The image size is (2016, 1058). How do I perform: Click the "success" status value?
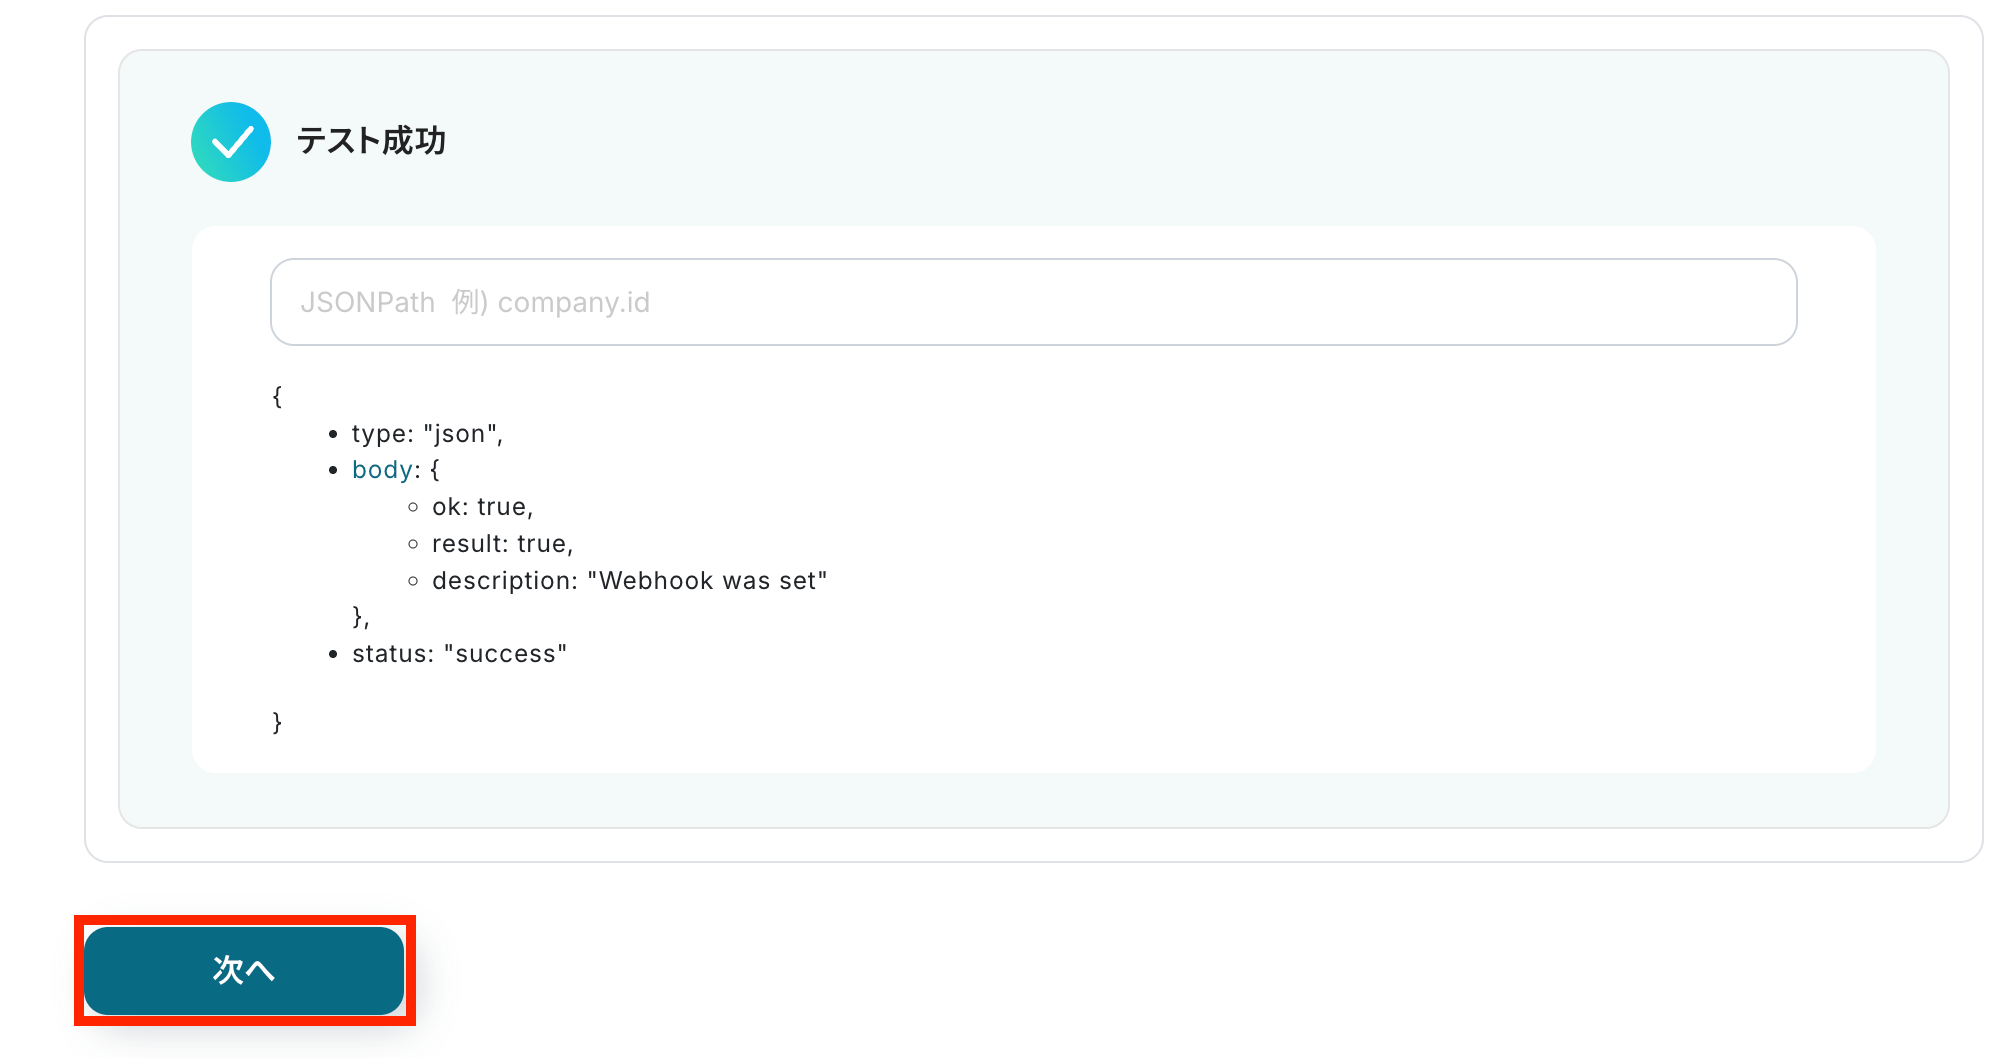pyautogui.click(x=505, y=654)
